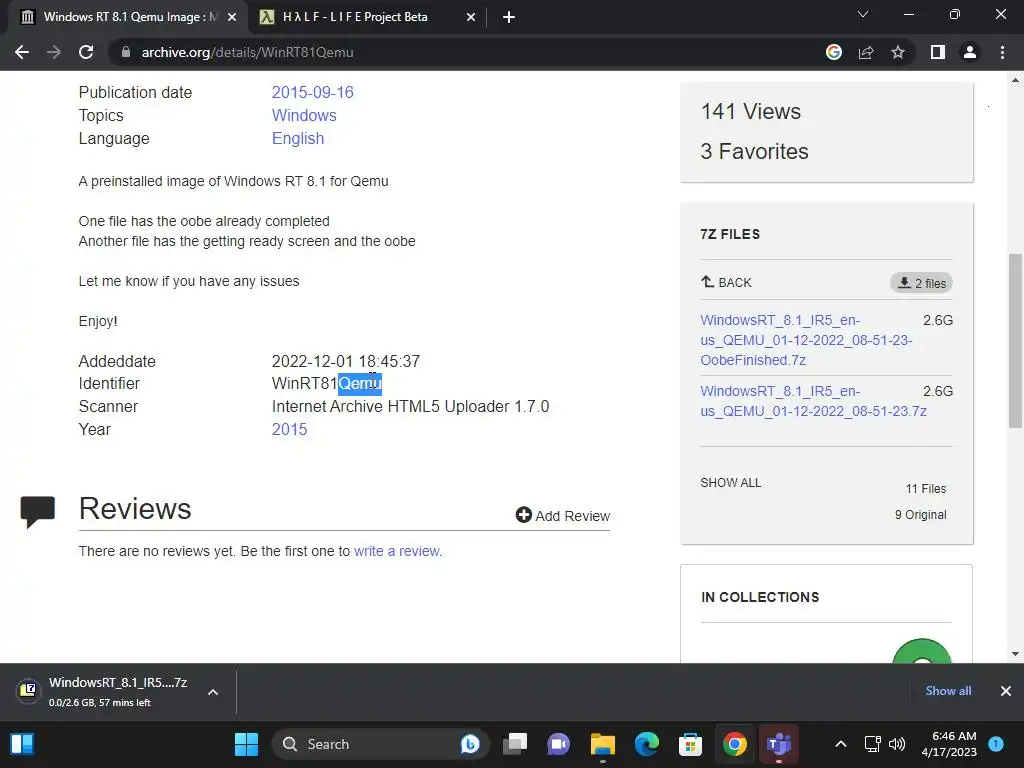Open the Widgets icon on taskbar

click(x=22, y=744)
